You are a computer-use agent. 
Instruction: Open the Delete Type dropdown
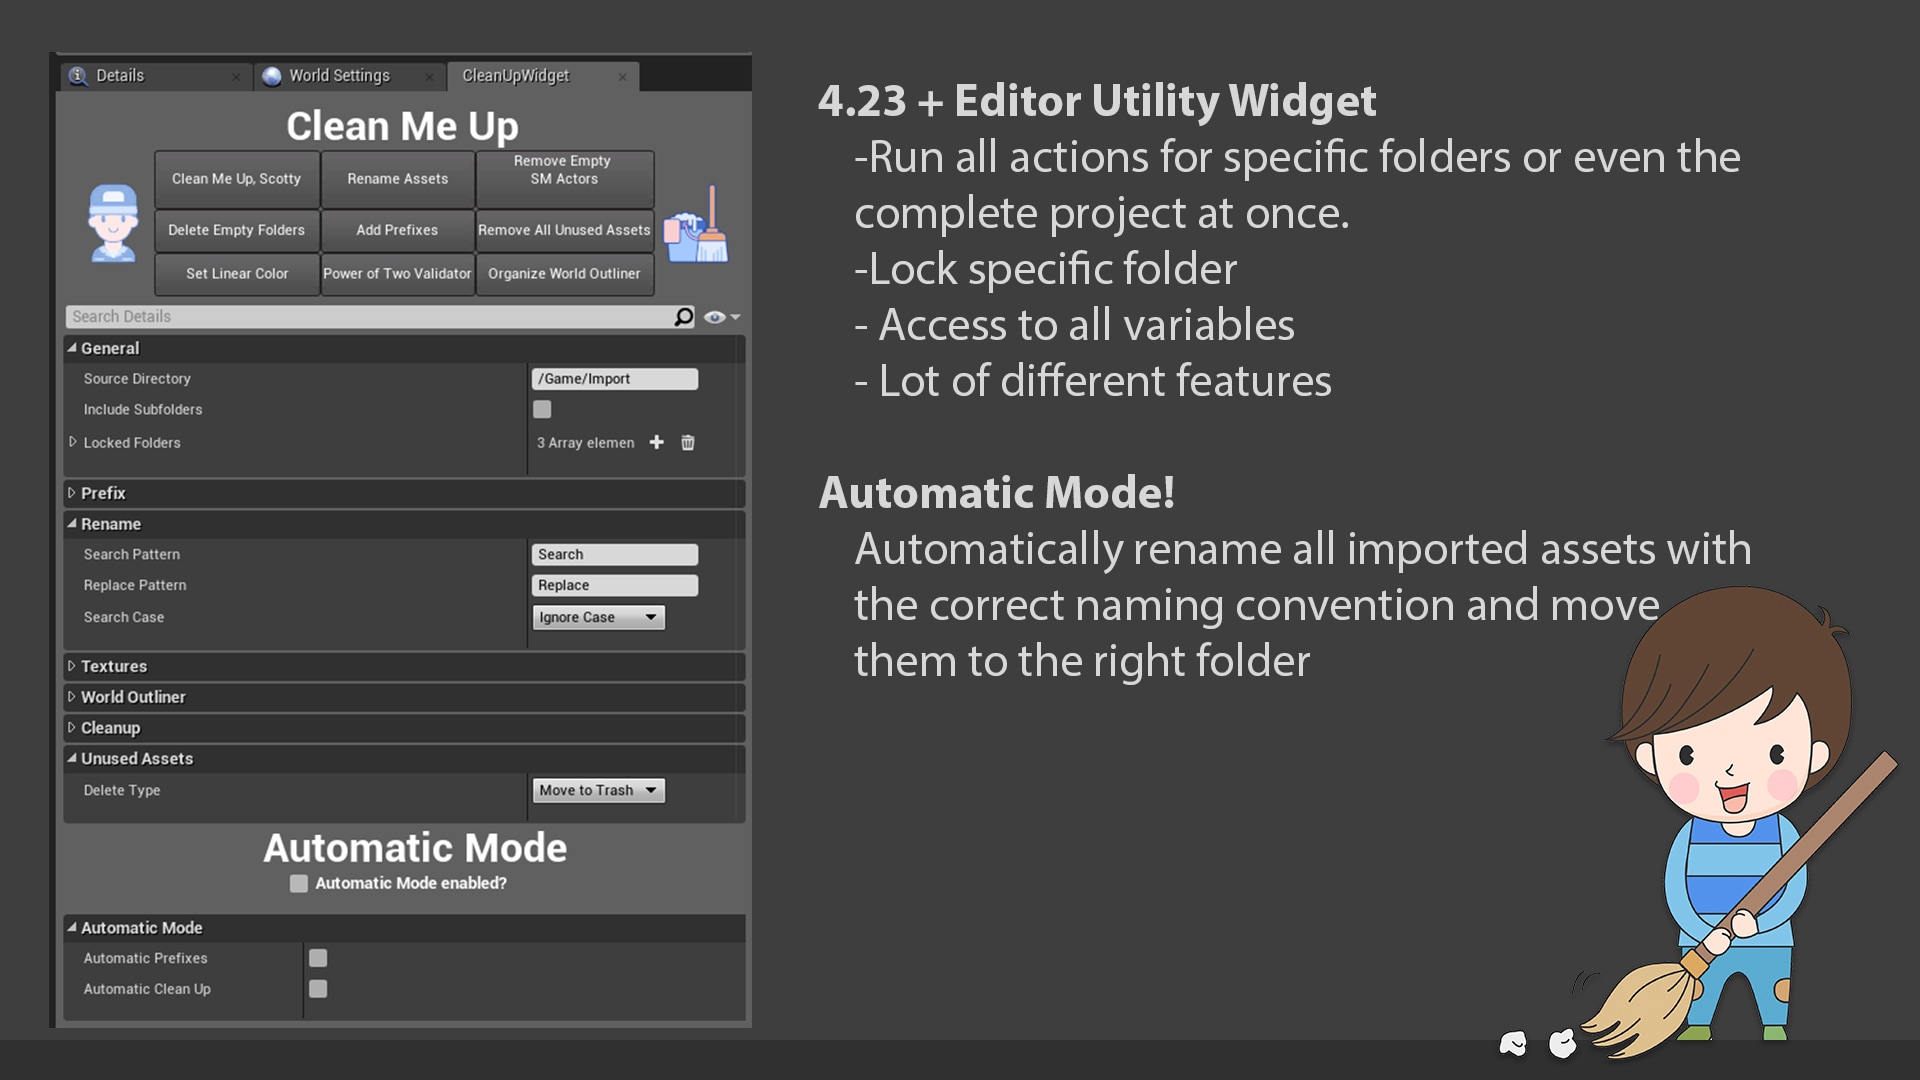pos(598,790)
